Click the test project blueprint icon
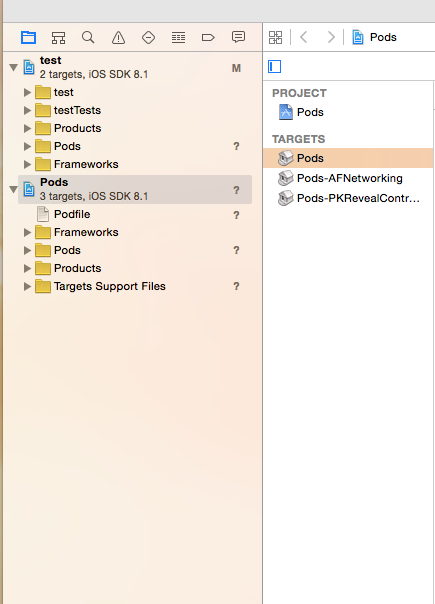Screen dimensions: 435x604 [29, 67]
